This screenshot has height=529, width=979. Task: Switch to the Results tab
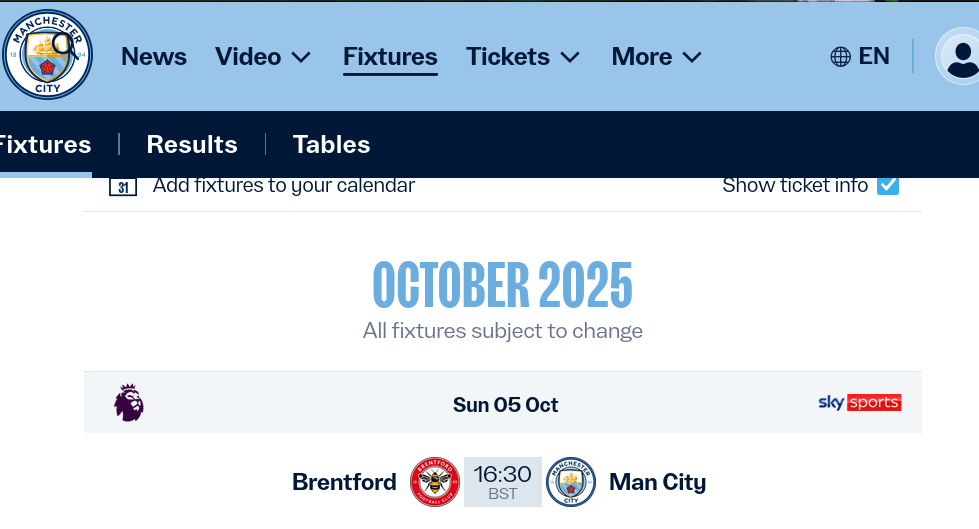(x=192, y=145)
